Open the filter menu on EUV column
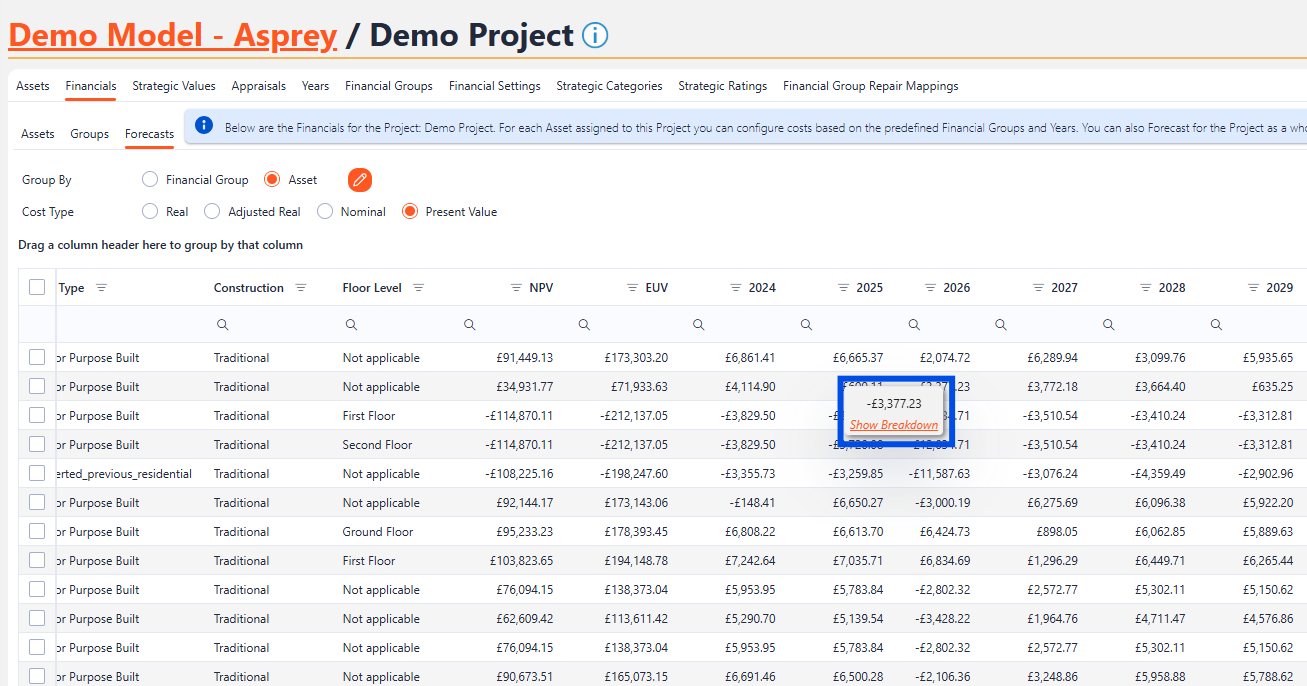This screenshot has height=686, width=1307. pyautogui.click(x=633, y=288)
